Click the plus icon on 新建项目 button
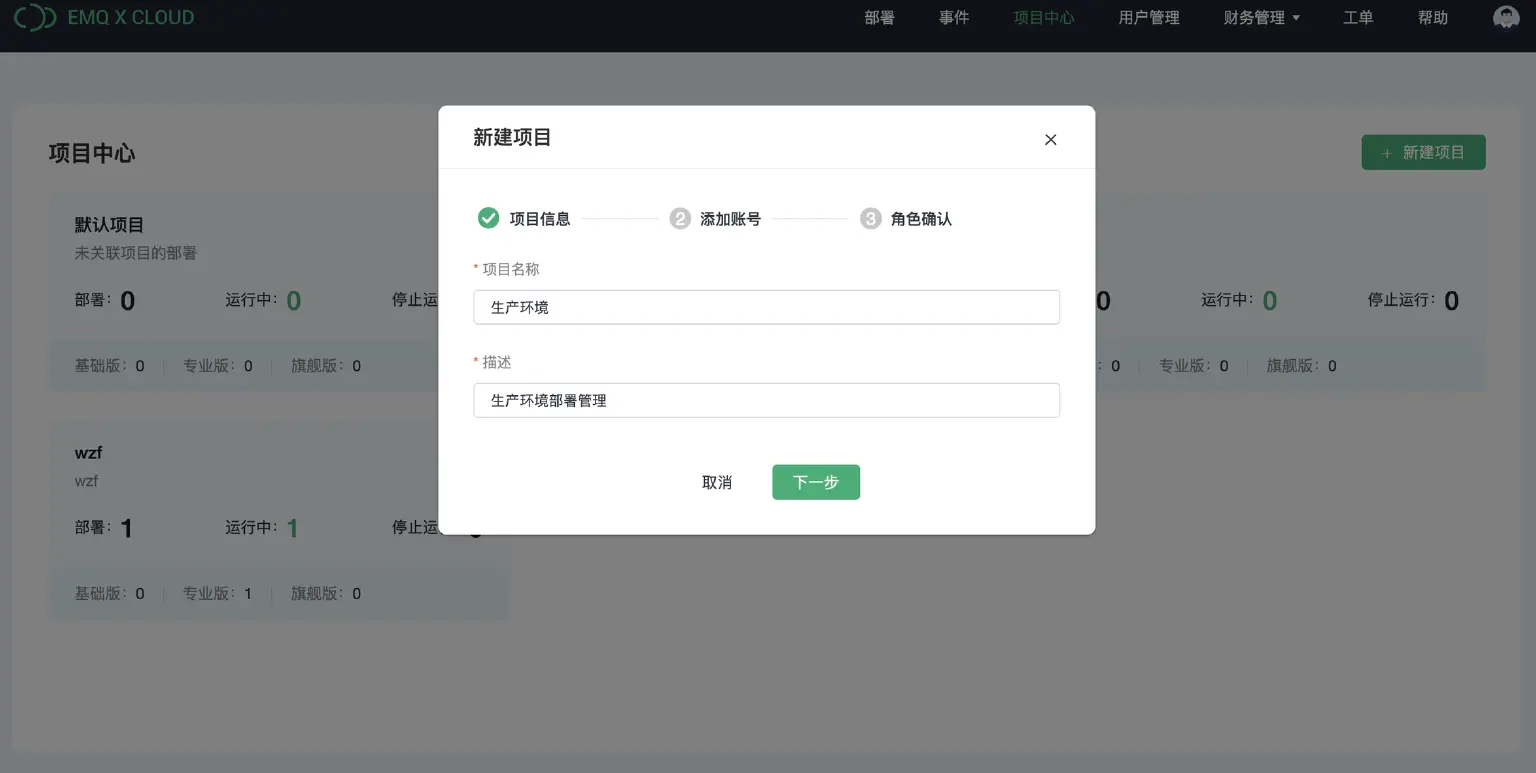 pyautogui.click(x=1386, y=152)
